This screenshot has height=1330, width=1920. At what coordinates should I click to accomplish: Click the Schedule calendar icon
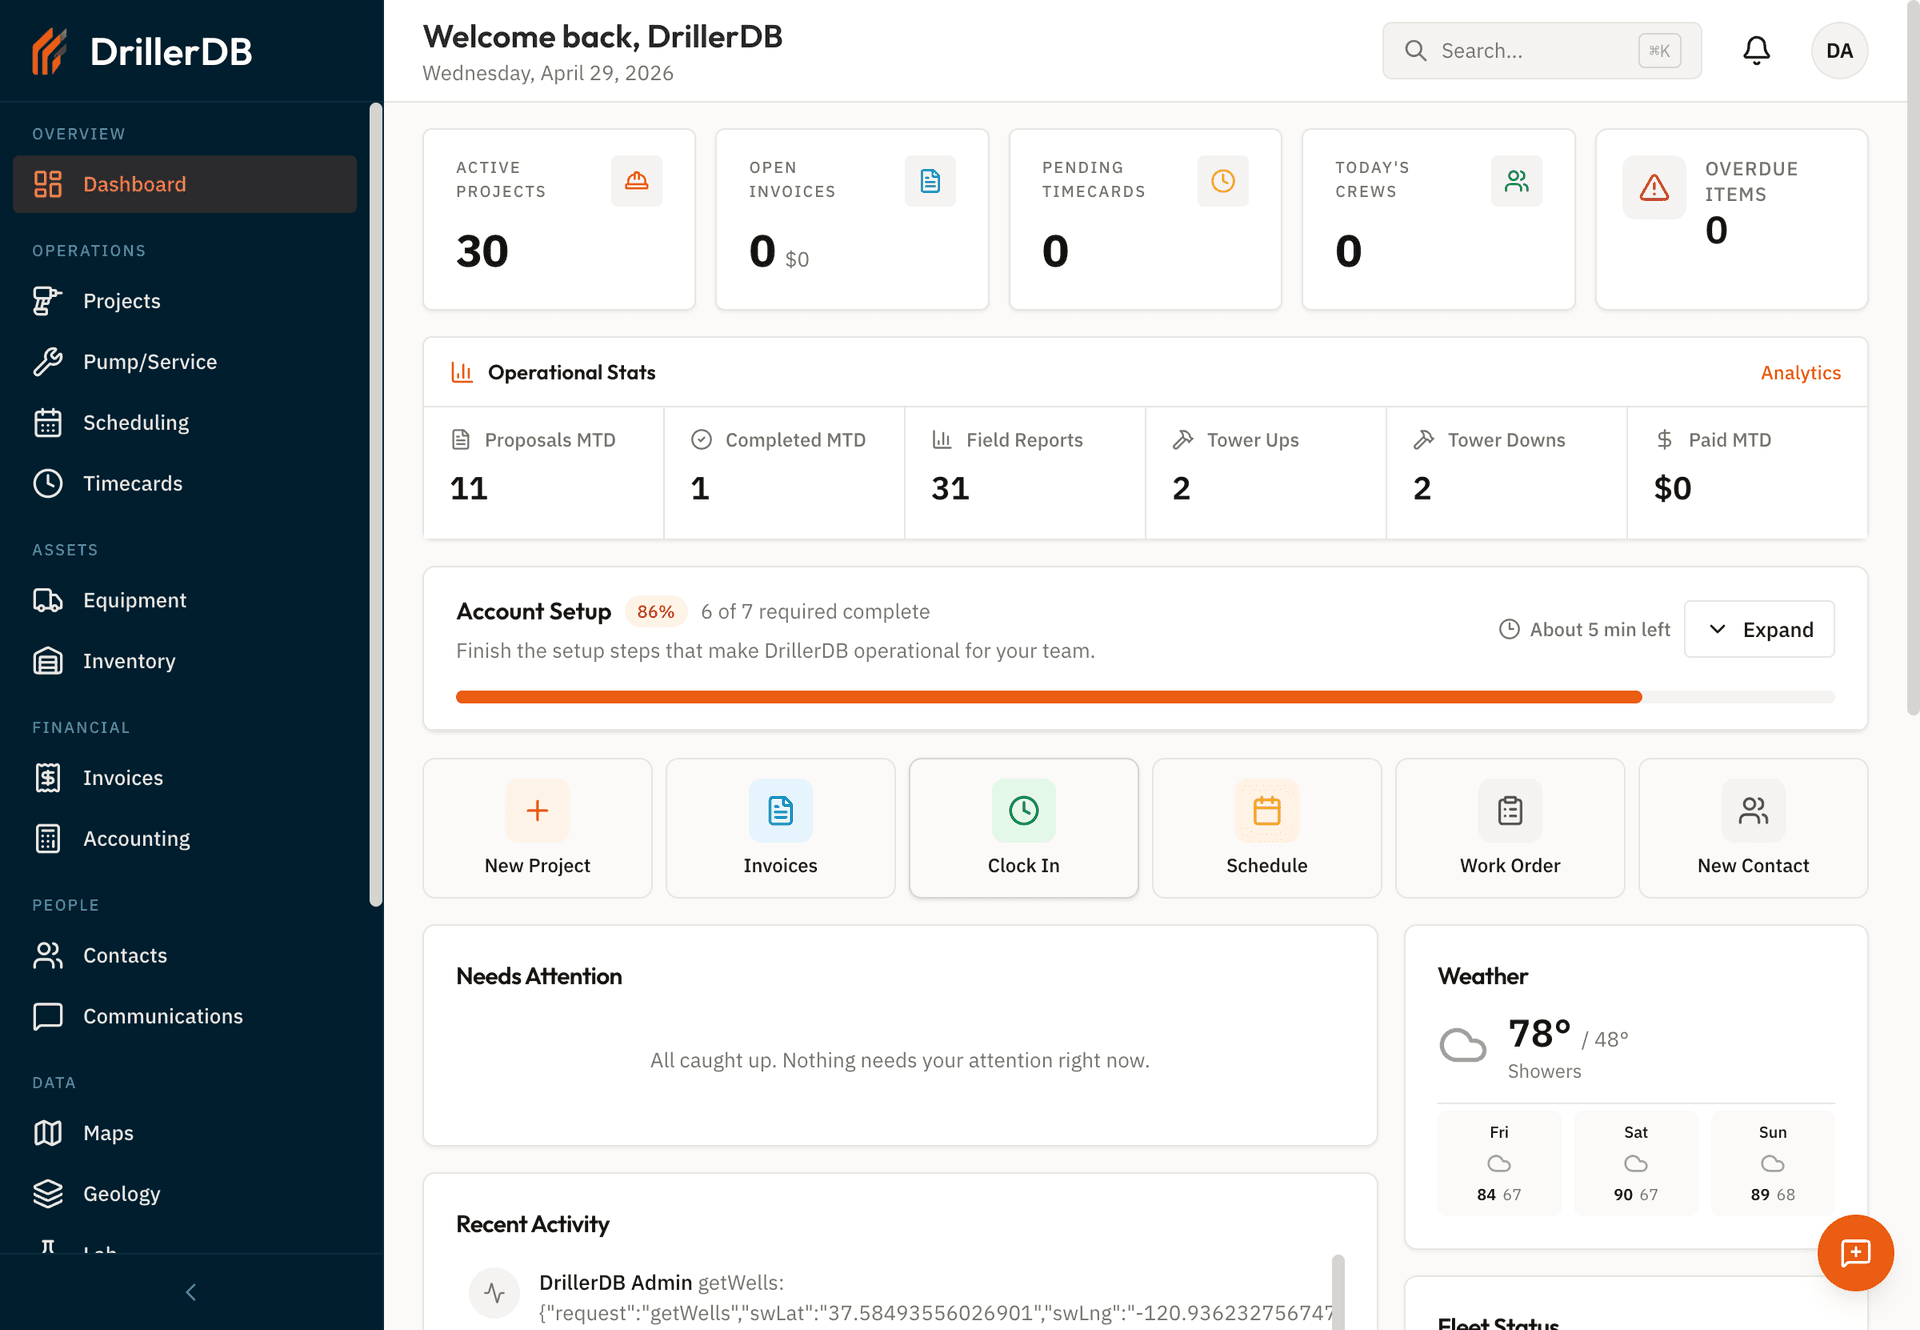1266,810
